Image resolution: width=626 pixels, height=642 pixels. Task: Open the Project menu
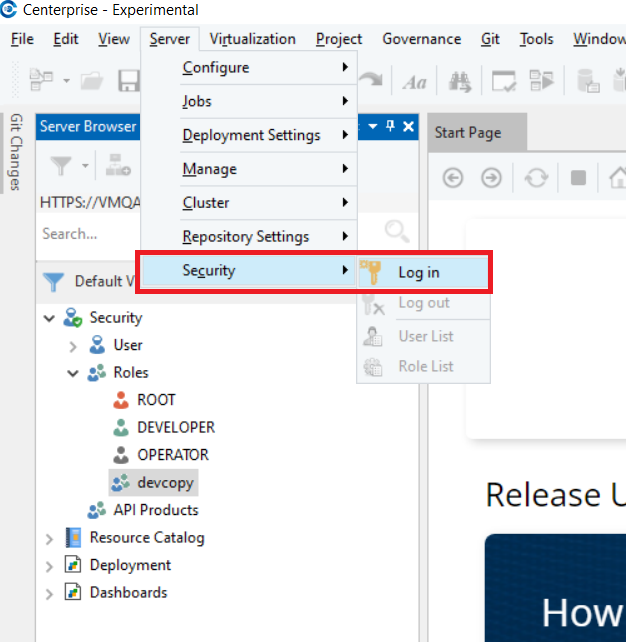tap(339, 39)
